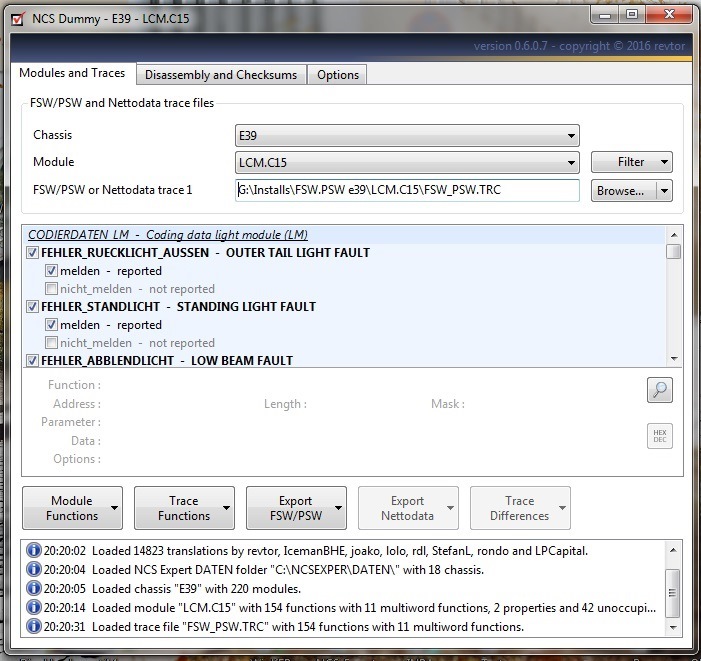Minimize the NCS Dummy window
Viewport: 701px width, 661px height.
[605, 16]
